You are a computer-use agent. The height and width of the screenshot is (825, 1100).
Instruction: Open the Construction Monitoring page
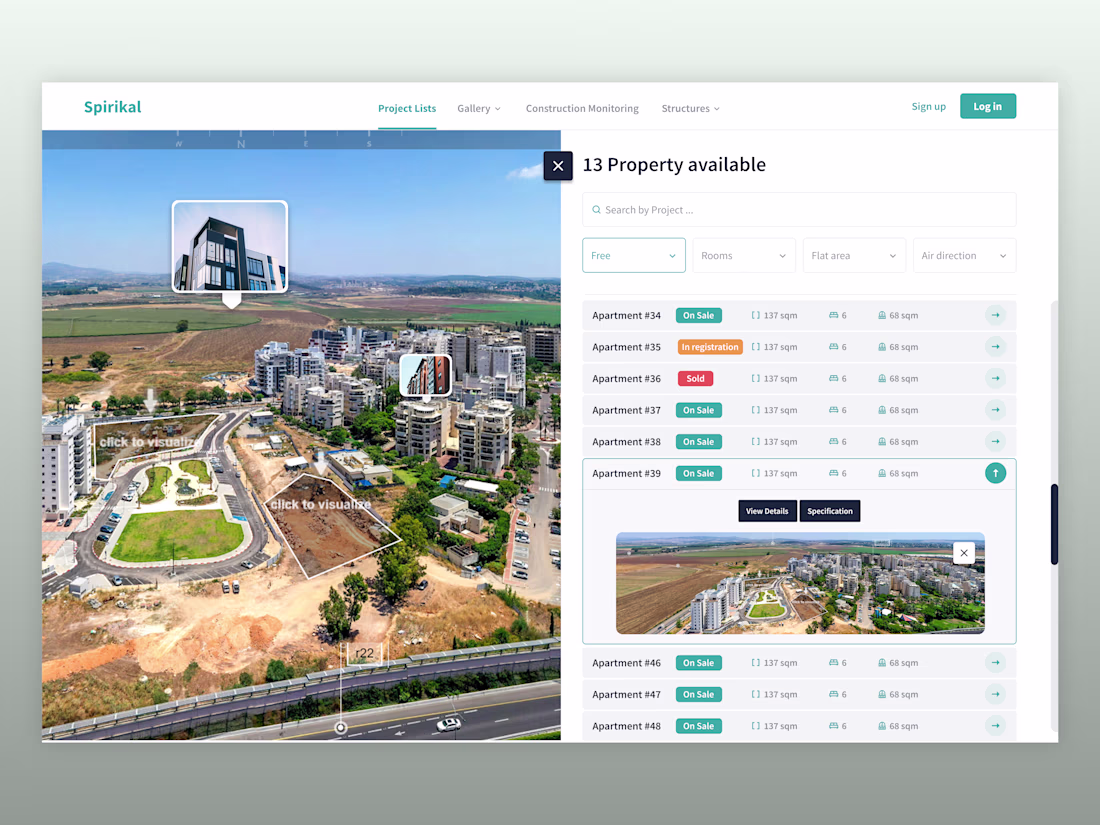pos(582,108)
